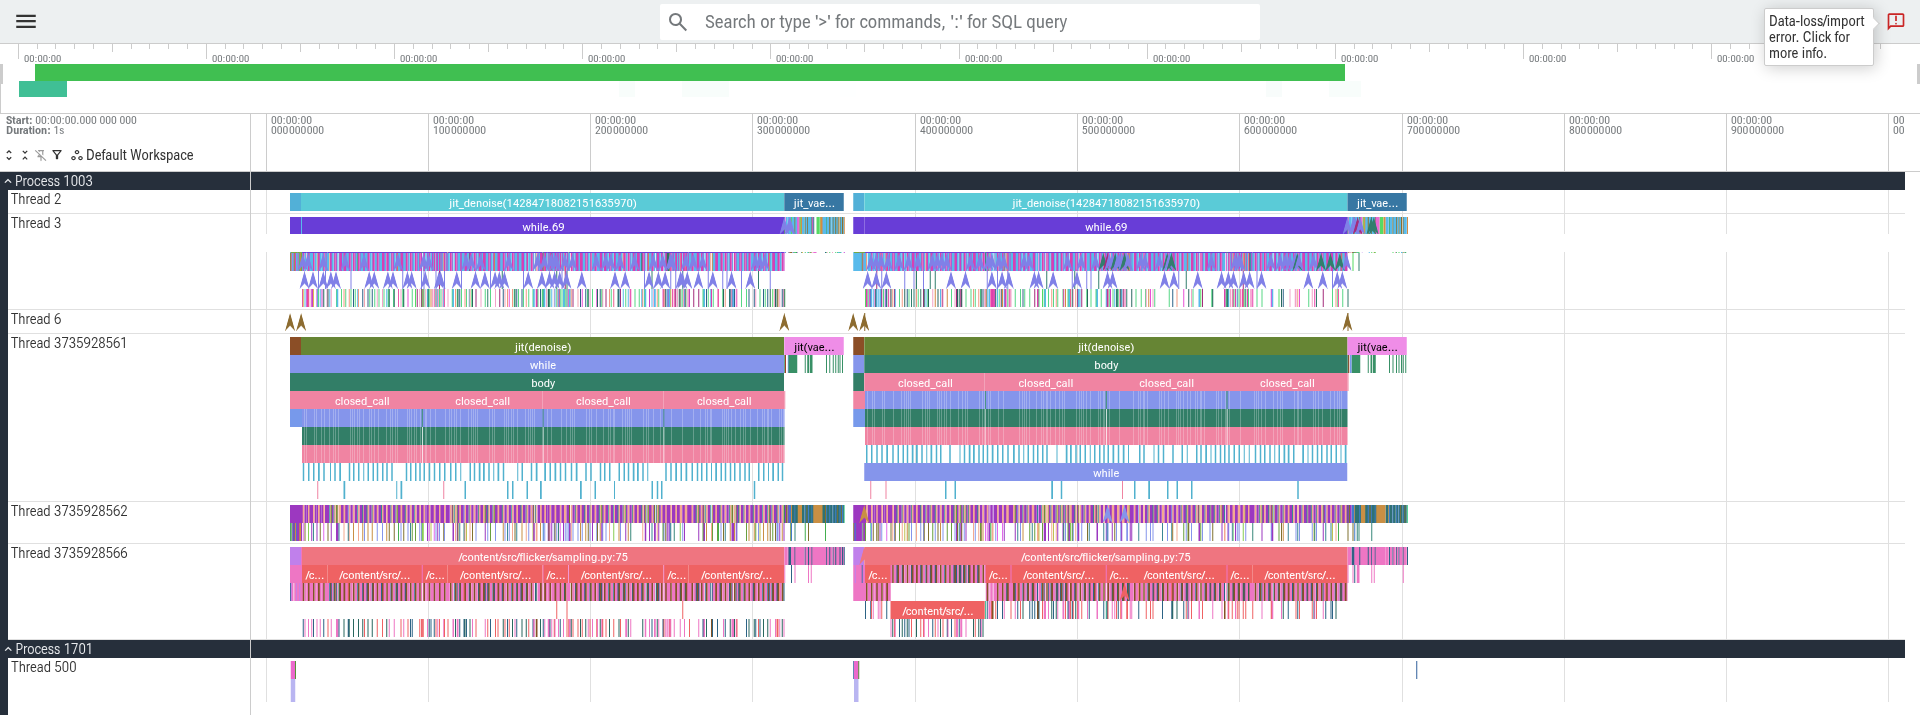Screen dimensions: 1920x715
Task: Focus the search or command input box
Action: 960,22
